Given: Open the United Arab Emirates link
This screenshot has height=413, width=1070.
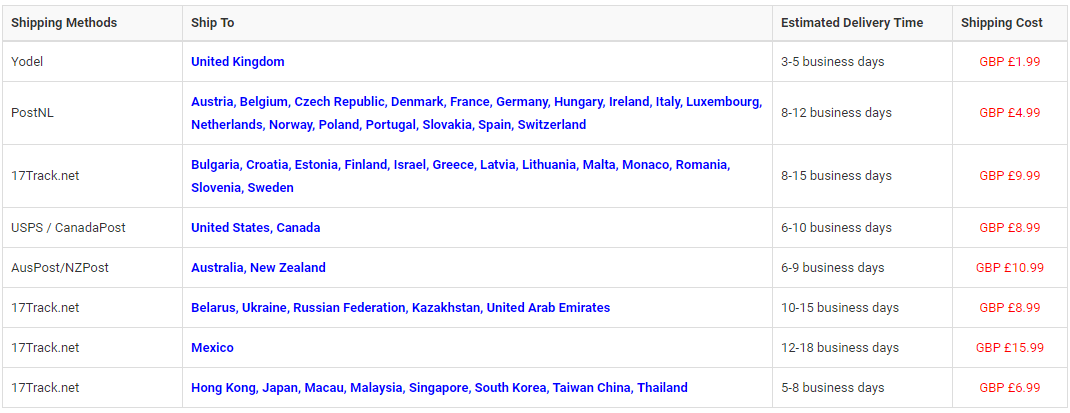Looking at the screenshot, I should click(548, 308).
